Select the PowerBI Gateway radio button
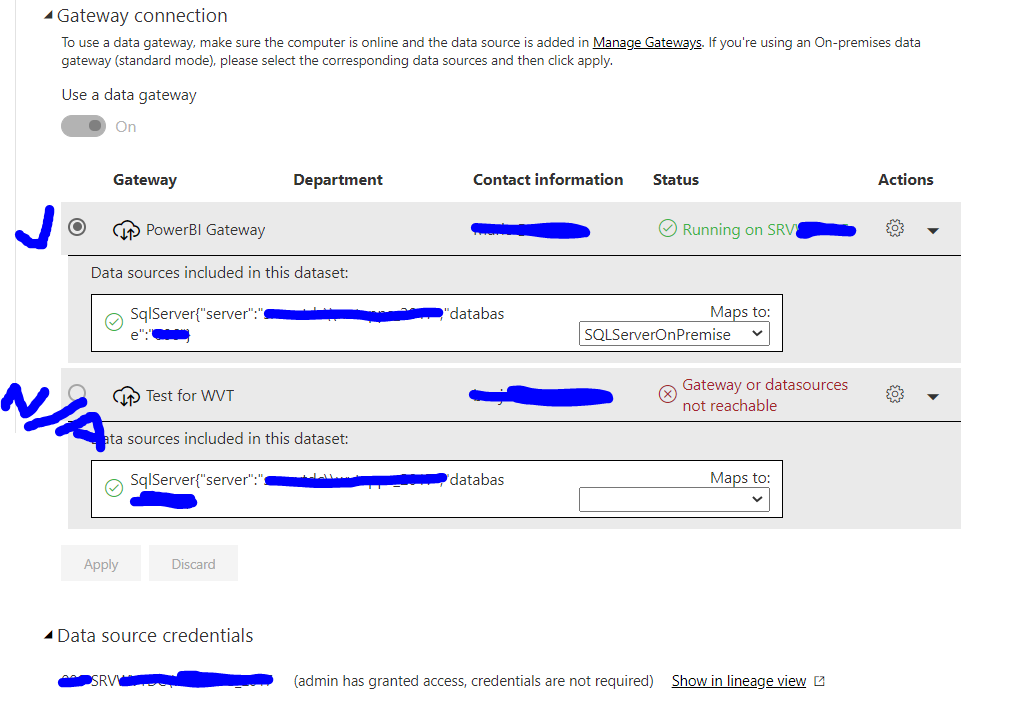Screen dimensions: 1025x707 pyautogui.click(x=77, y=227)
